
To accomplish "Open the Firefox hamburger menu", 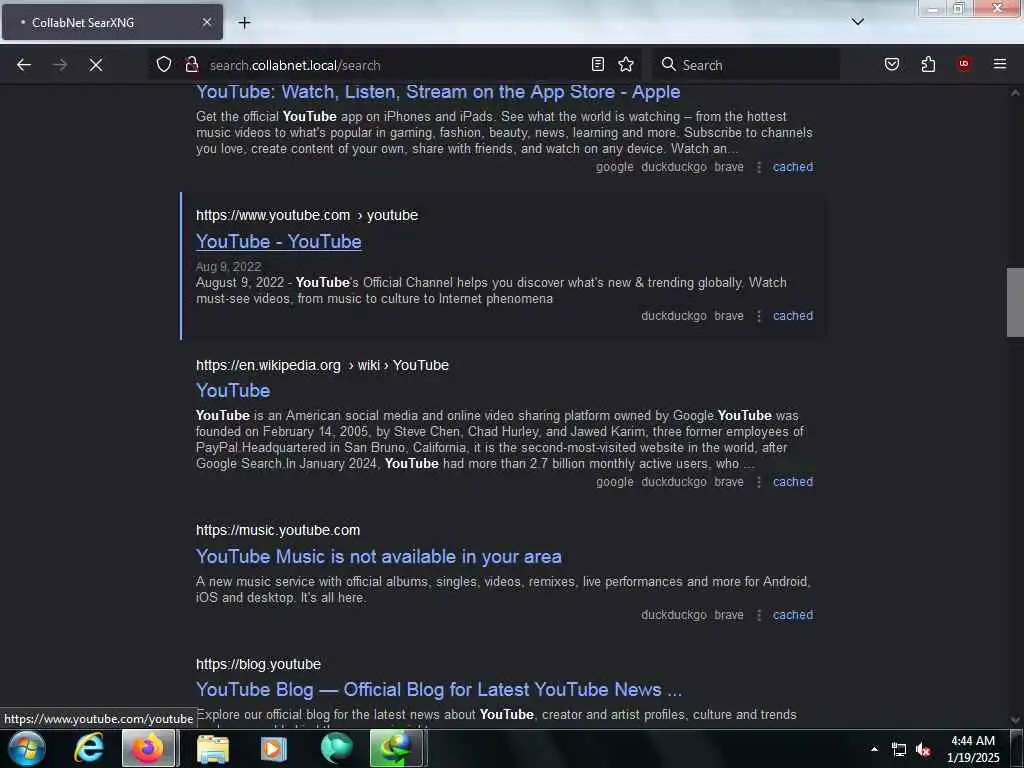I will tap(1000, 64).
